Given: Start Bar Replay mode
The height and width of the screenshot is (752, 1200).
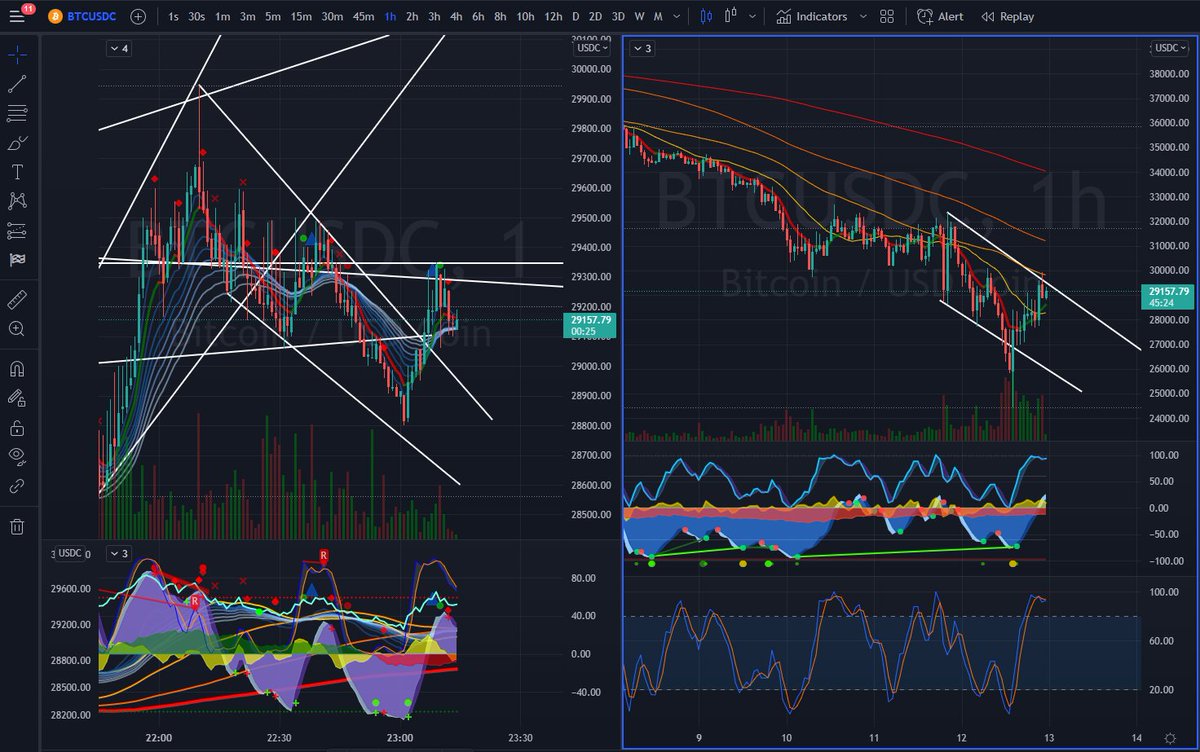Looking at the screenshot, I should [x=1008, y=16].
